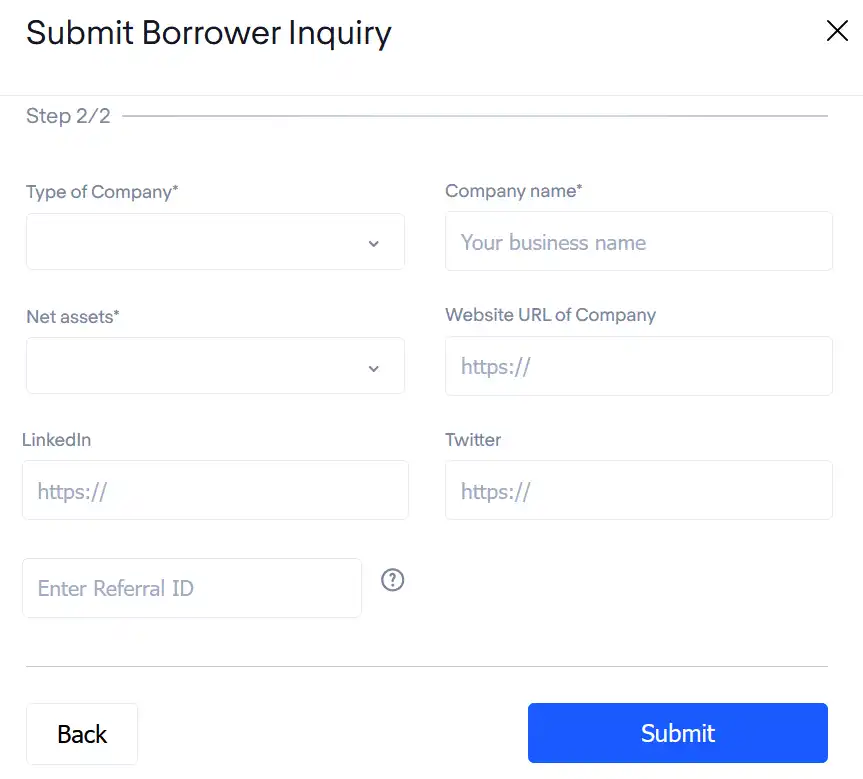Click the Twitter https:// input field
Image resolution: width=863 pixels, height=779 pixels.
tap(638, 490)
